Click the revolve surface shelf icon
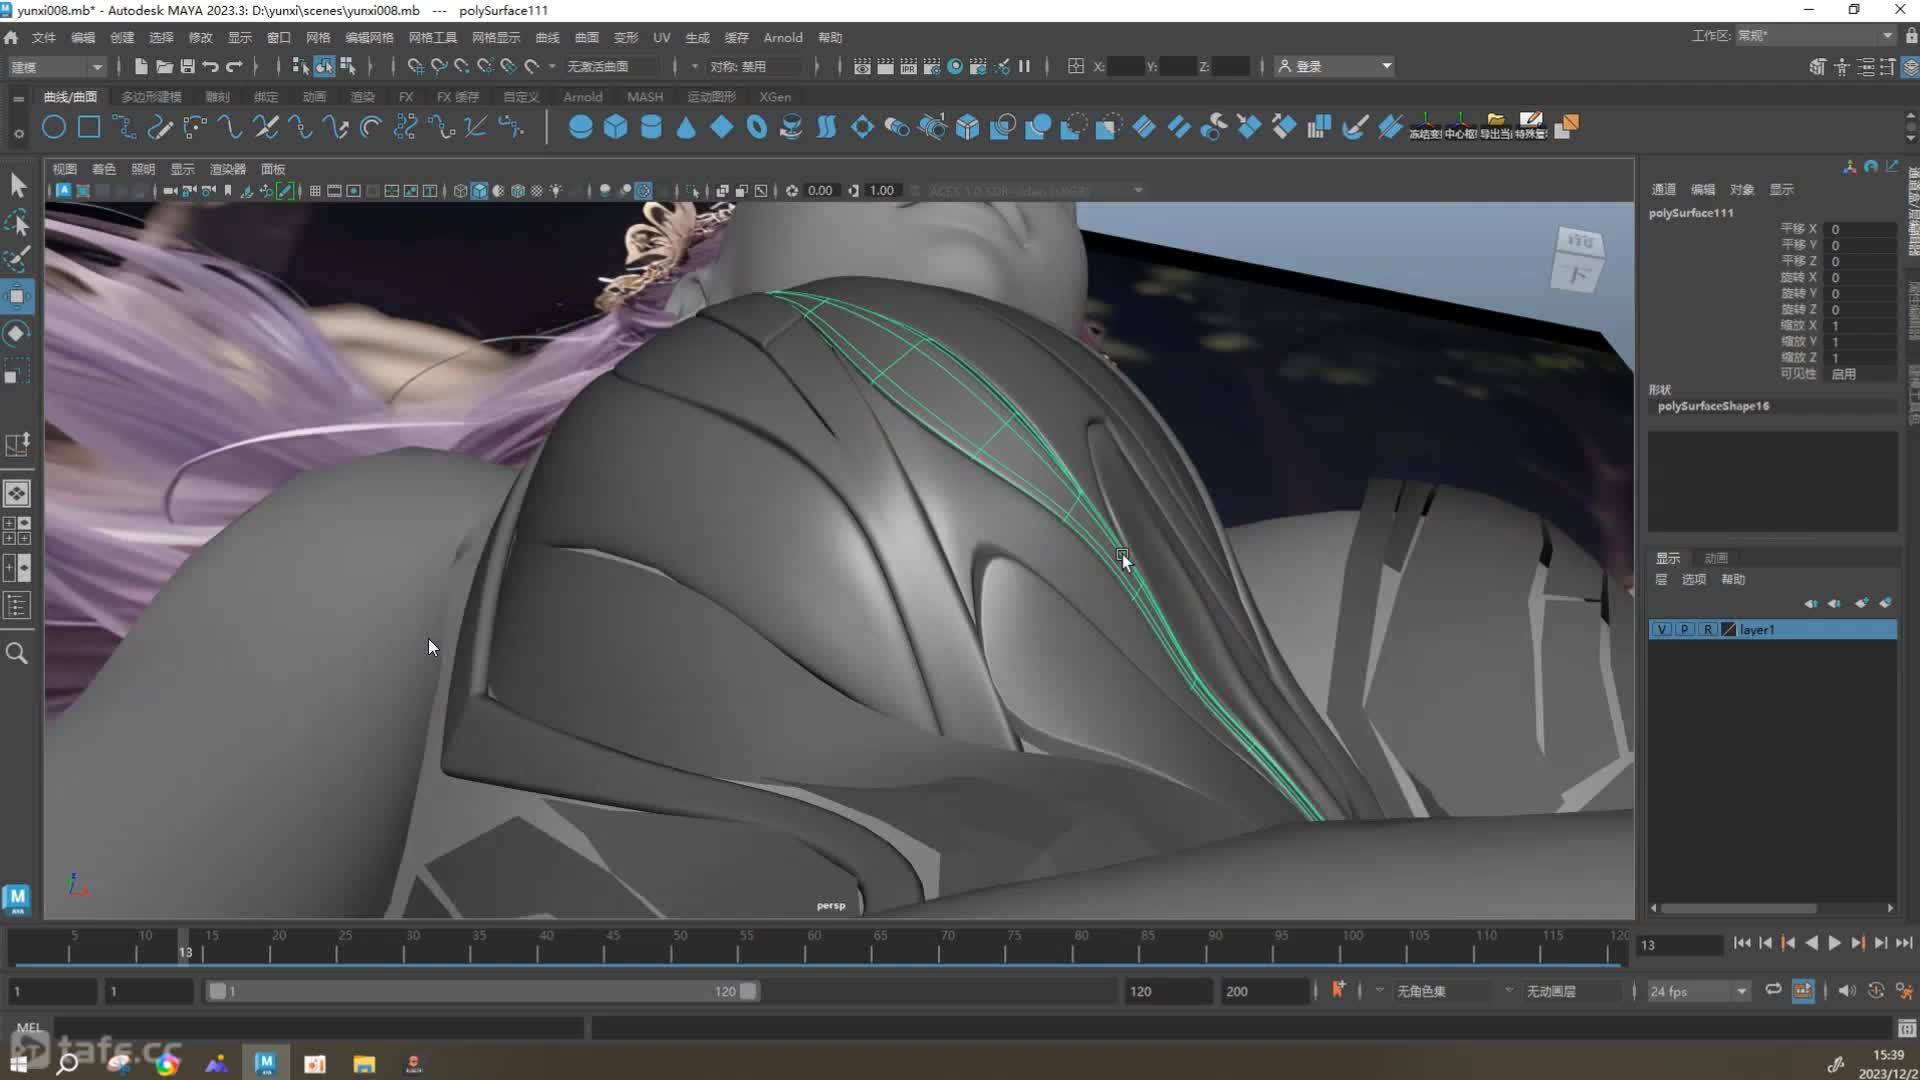This screenshot has height=1080, width=1920. tap(791, 127)
